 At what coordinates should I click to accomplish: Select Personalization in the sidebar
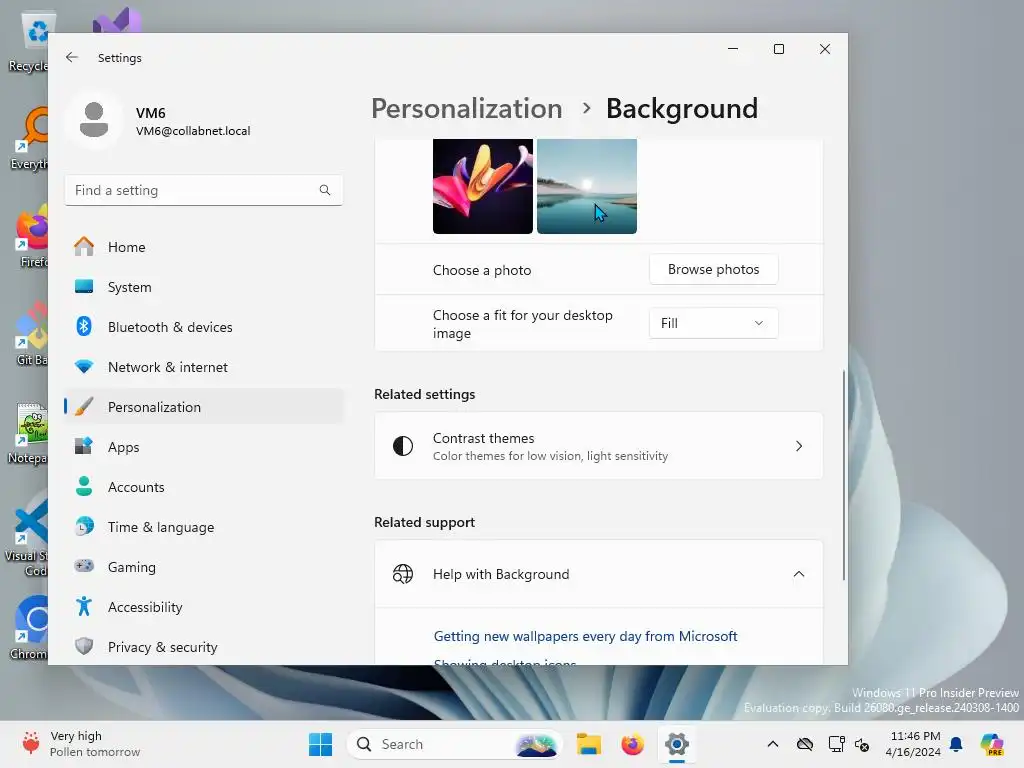coord(204,407)
